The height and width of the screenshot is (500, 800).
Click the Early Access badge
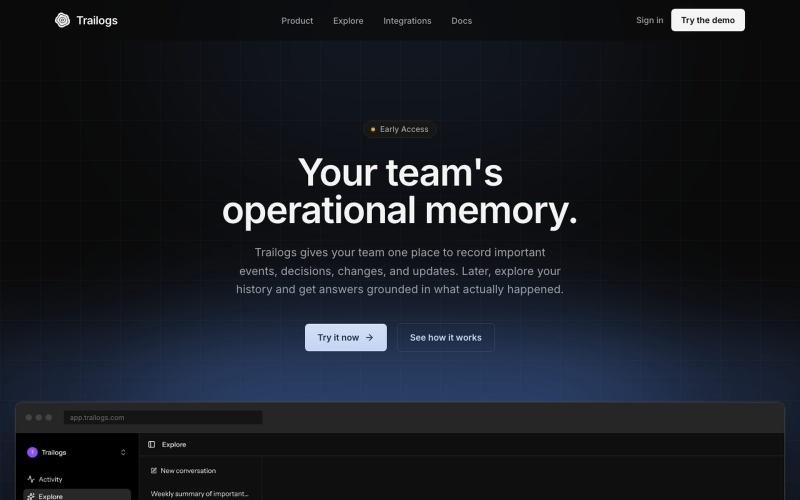coord(400,129)
